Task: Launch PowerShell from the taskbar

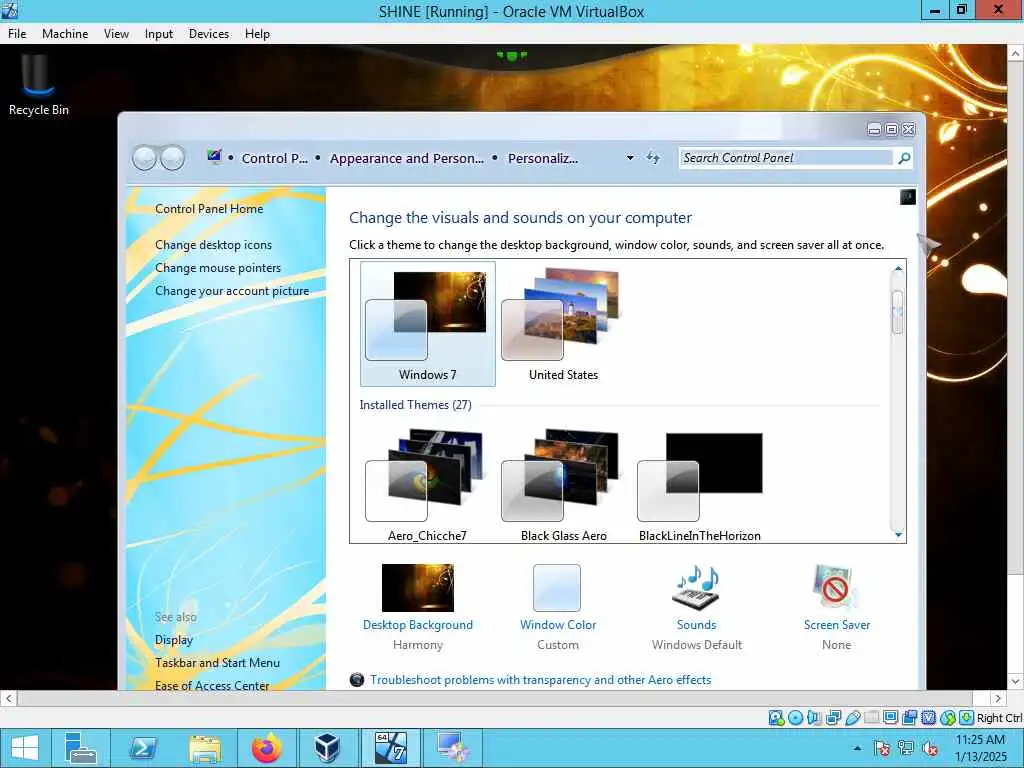Action: click(x=142, y=748)
